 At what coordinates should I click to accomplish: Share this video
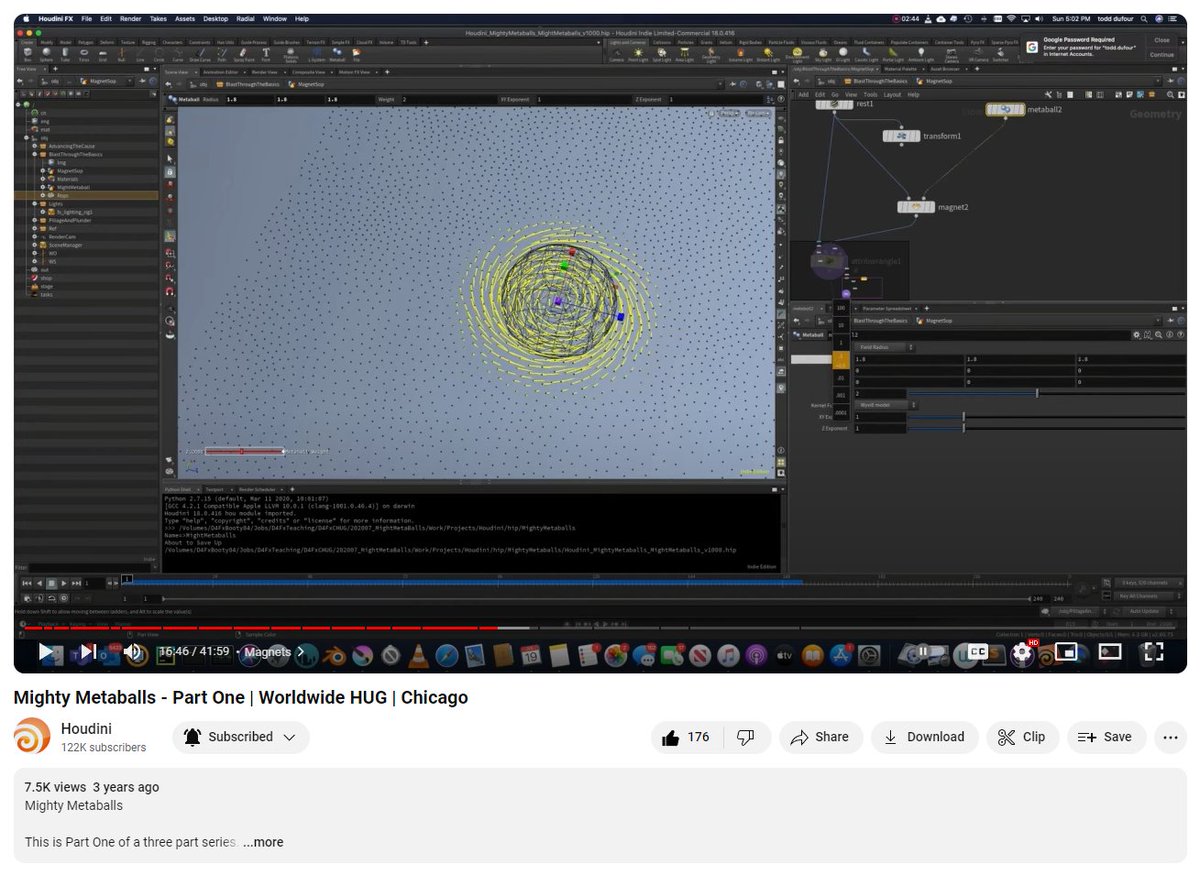coord(819,737)
